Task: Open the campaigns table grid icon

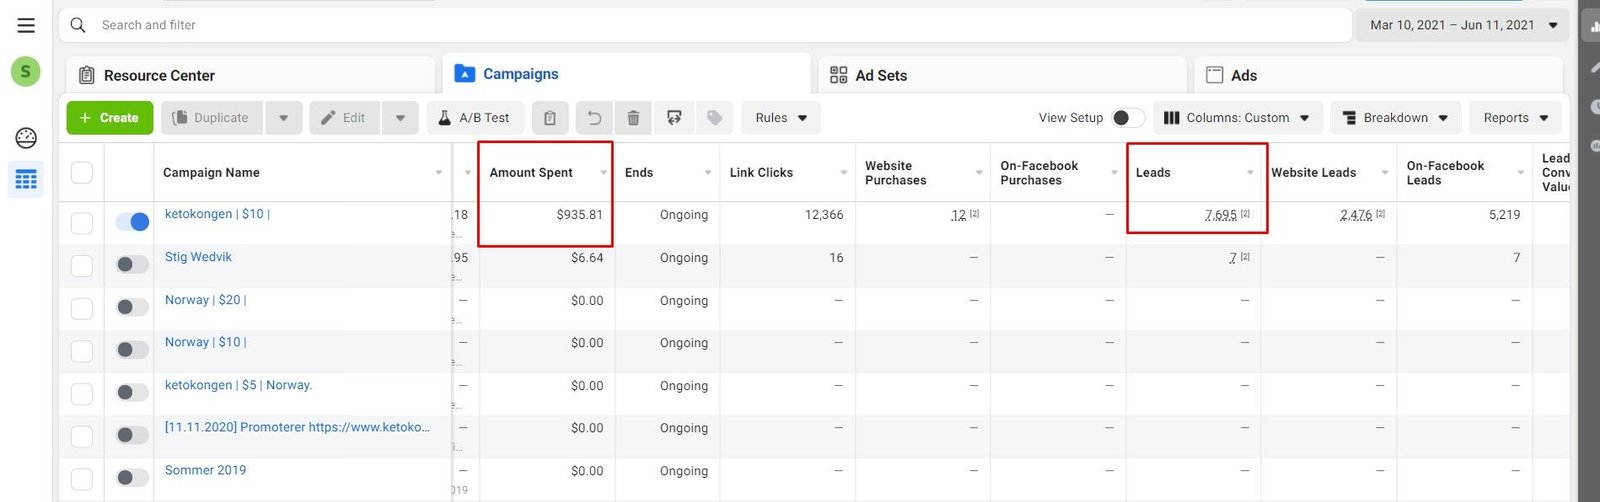Action: [x=26, y=180]
